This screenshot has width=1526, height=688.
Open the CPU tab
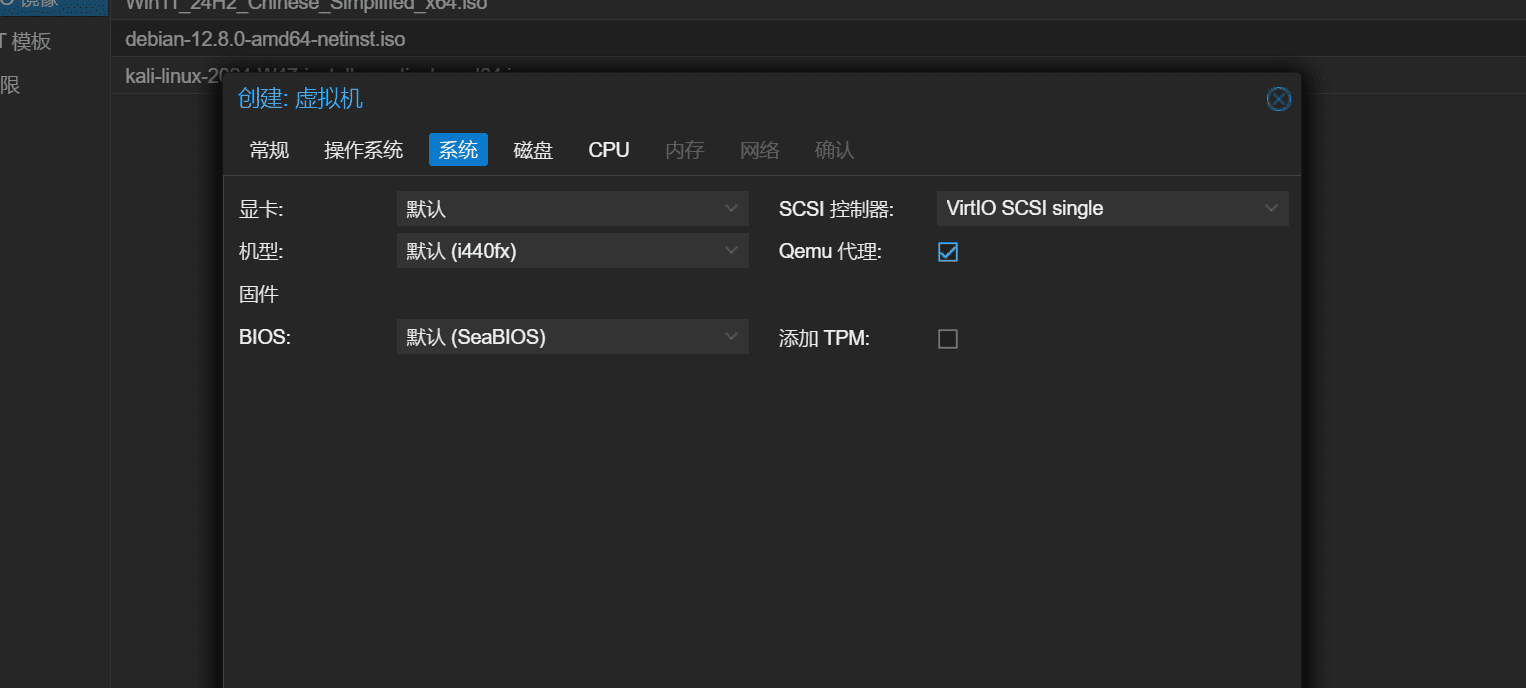coord(609,150)
